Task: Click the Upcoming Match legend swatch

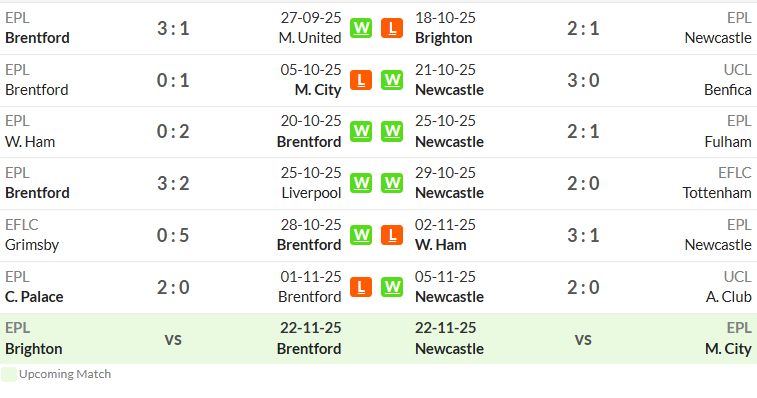Action: click(9, 374)
